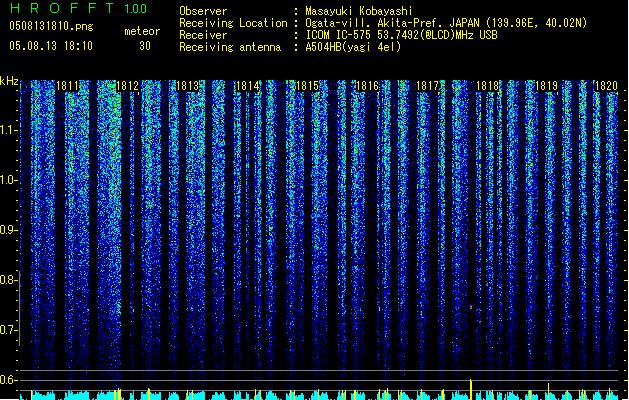This screenshot has height=400, width=629.
Task: Select the 1820 time marker
Action: tap(607, 86)
